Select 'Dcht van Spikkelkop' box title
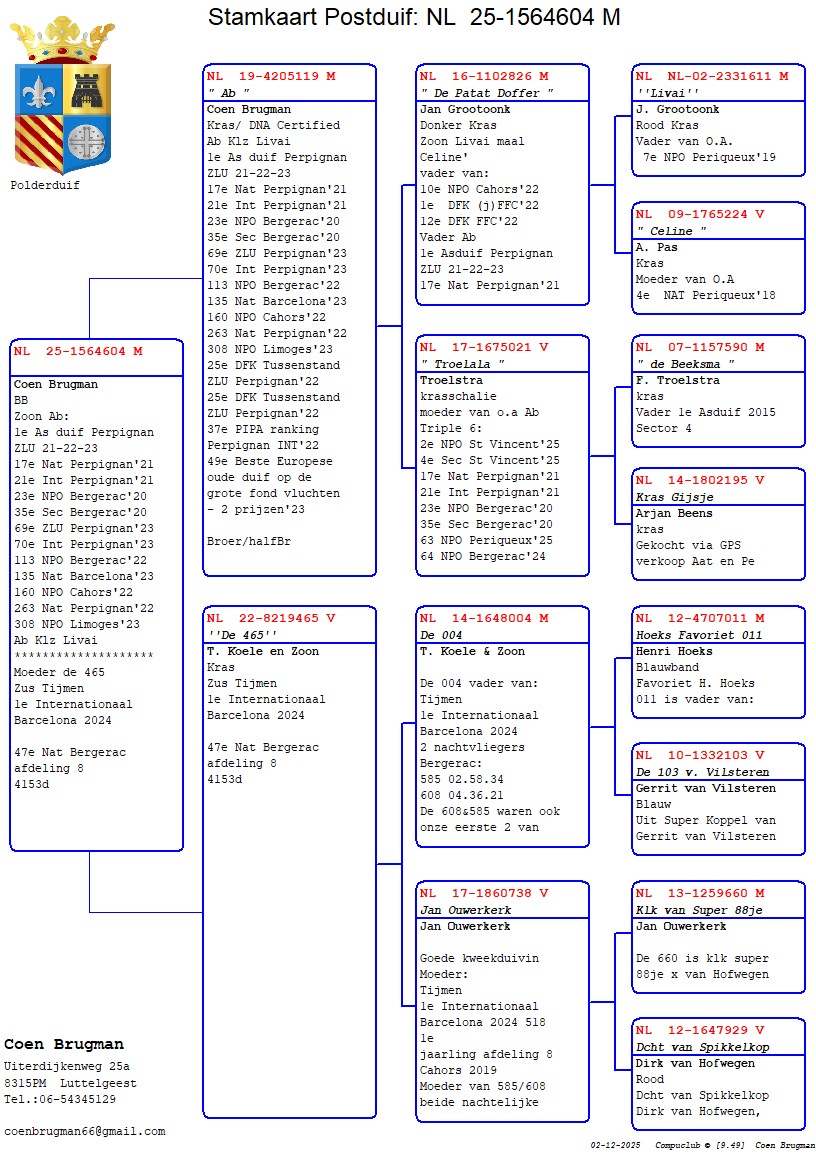The height and width of the screenshot is (1172, 816). [702, 1047]
